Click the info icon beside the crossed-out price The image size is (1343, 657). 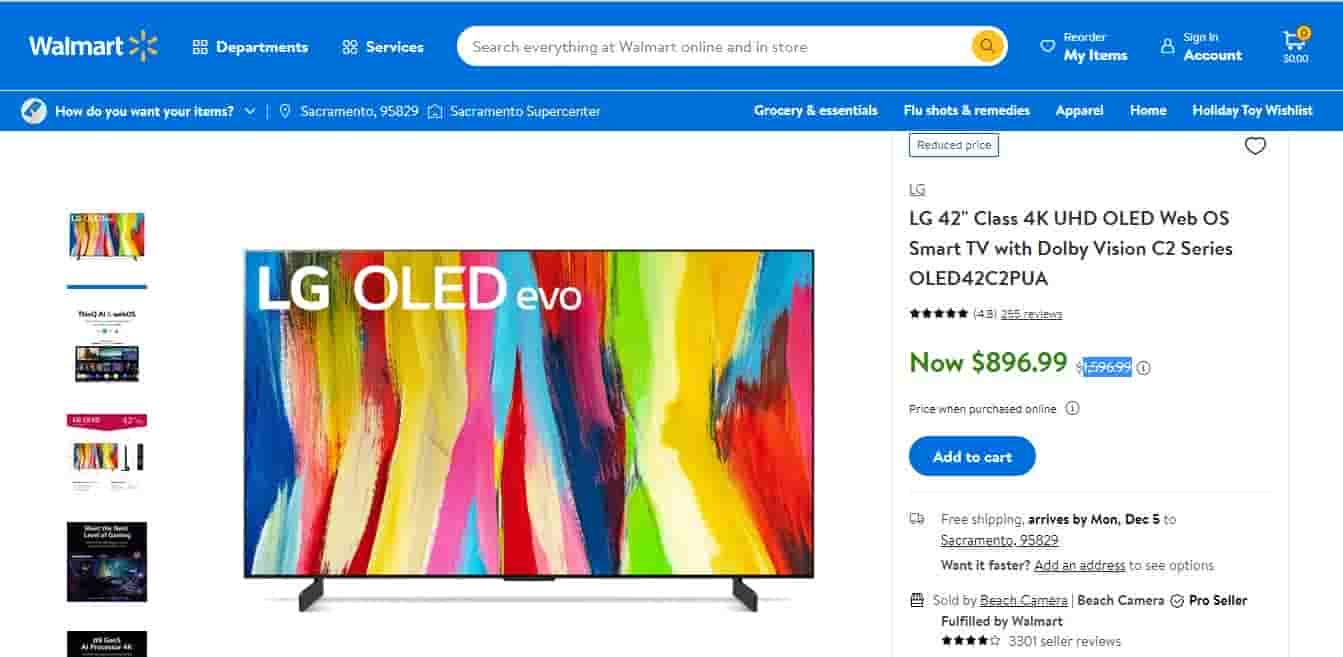tap(1144, 368)
